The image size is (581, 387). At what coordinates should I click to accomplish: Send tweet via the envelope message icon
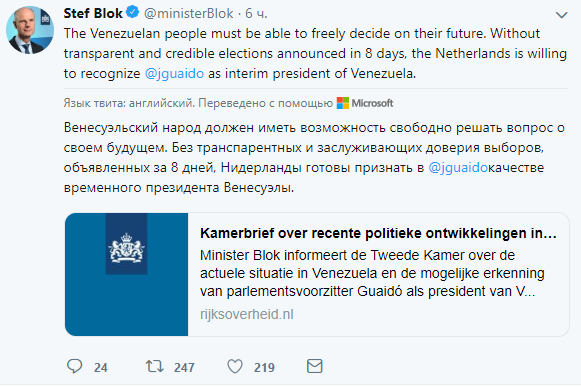[x=315, y=366]
